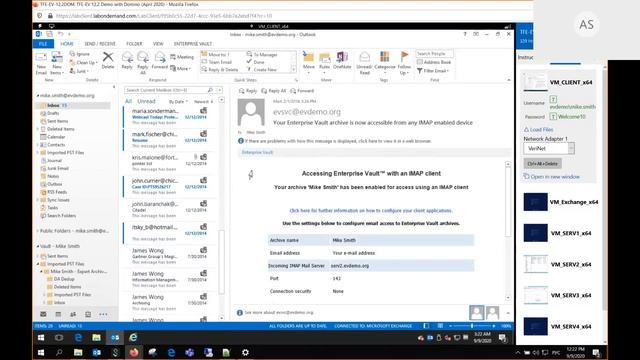This screenshot has height=360, width=640.
Task: Show only Unread messages
Action: (146, 101)
